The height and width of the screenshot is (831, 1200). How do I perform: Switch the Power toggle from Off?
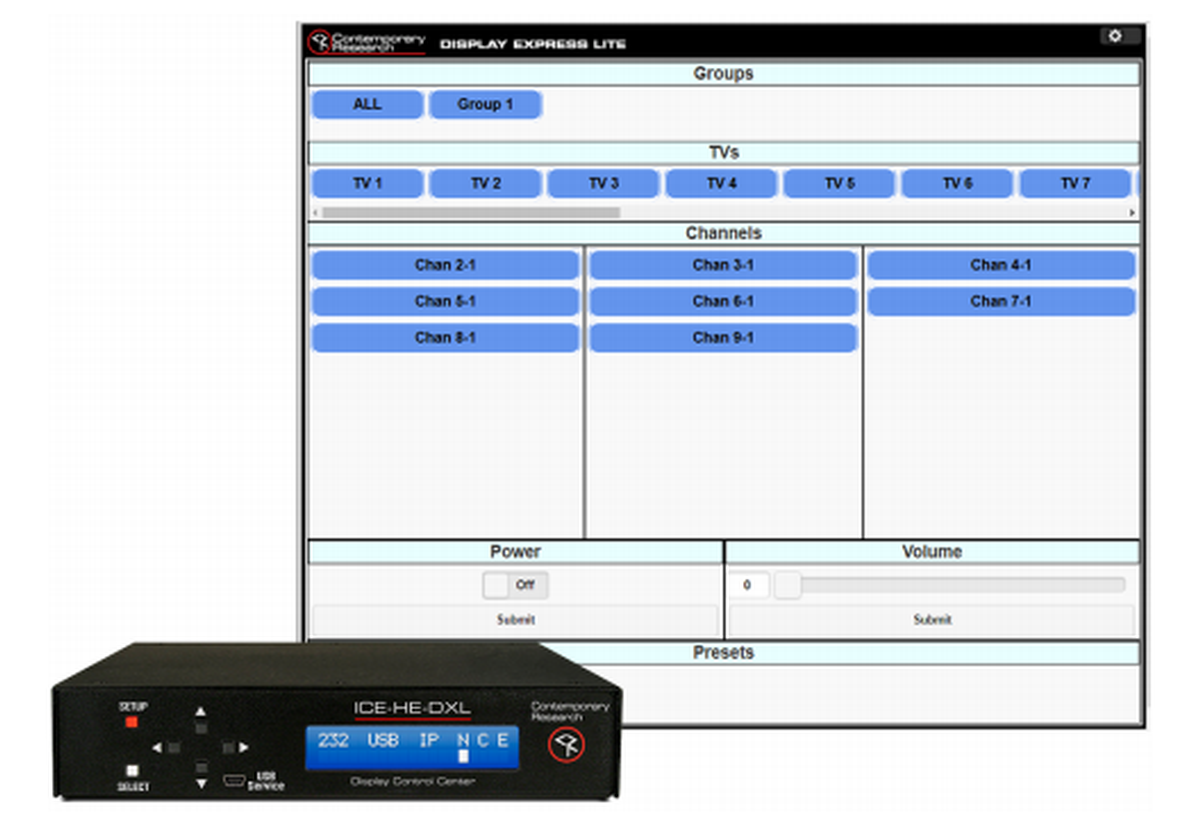pos(515,585)
